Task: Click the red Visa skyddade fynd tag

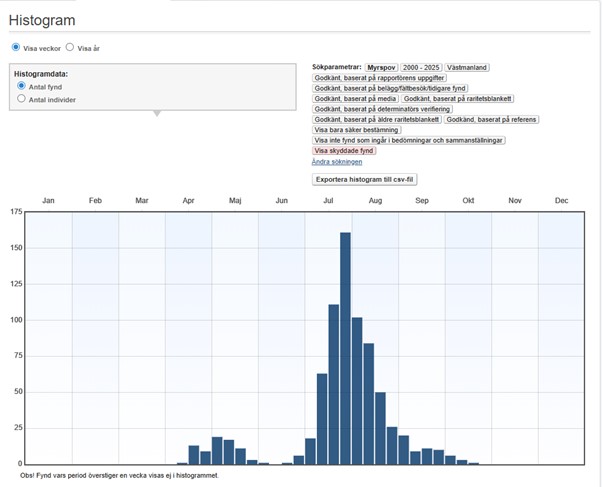Action: coord(344,151)
